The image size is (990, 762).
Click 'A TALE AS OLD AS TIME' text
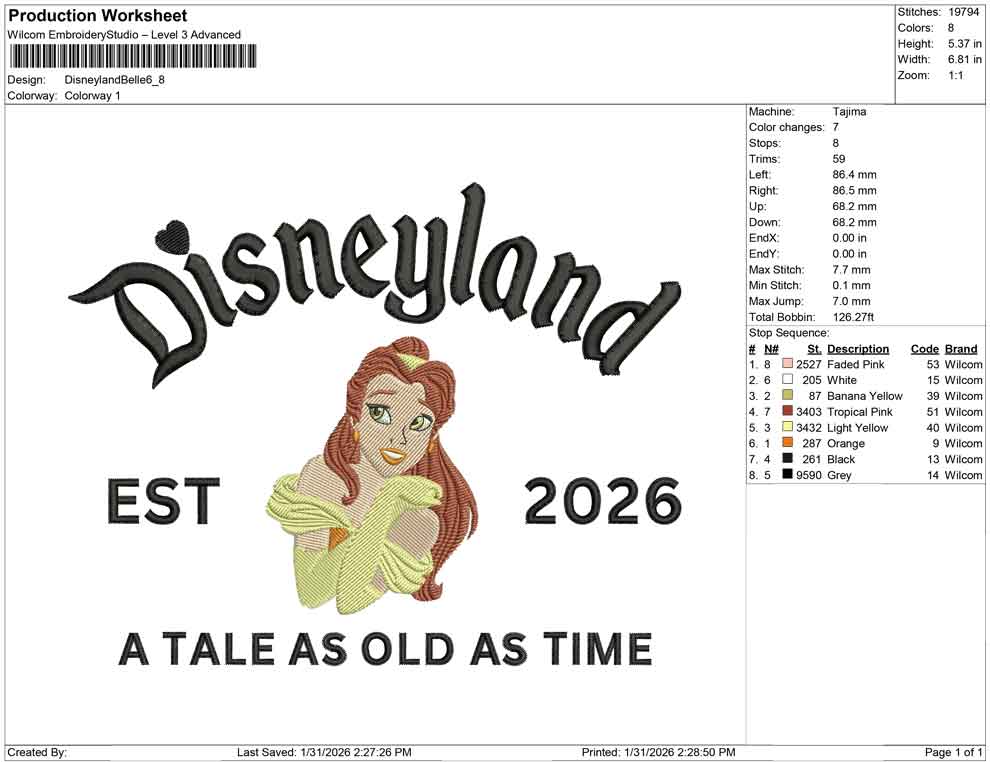coord(386,649)
